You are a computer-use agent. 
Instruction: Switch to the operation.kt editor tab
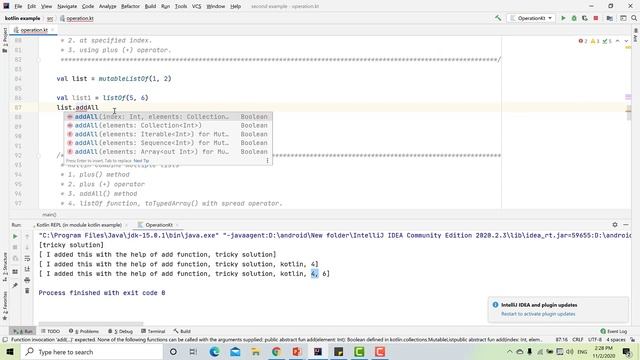(x=34, y=30)
